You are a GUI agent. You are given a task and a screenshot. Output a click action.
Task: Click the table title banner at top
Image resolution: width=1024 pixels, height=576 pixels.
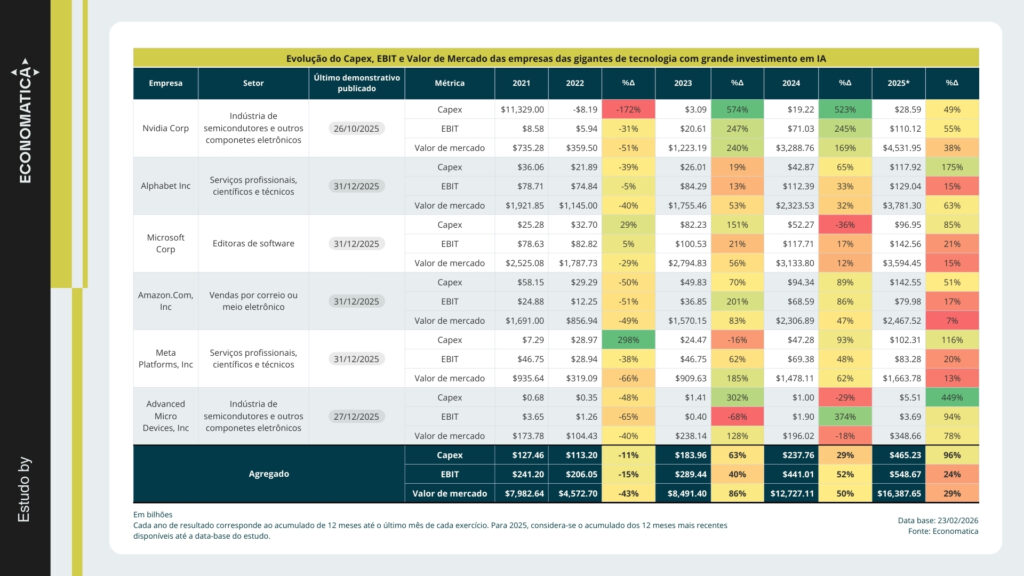[x=555, y=58]
